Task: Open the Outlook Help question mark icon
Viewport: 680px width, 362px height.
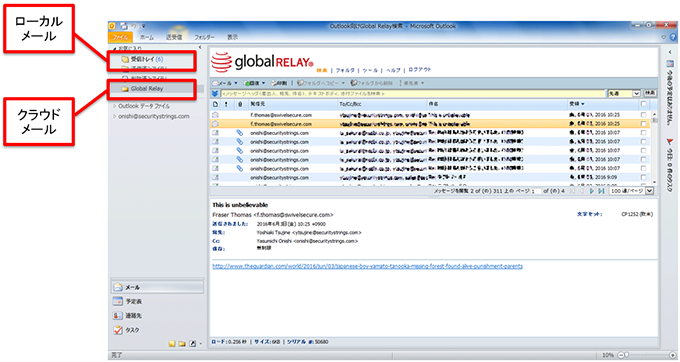Action: [x=673, y=37]
